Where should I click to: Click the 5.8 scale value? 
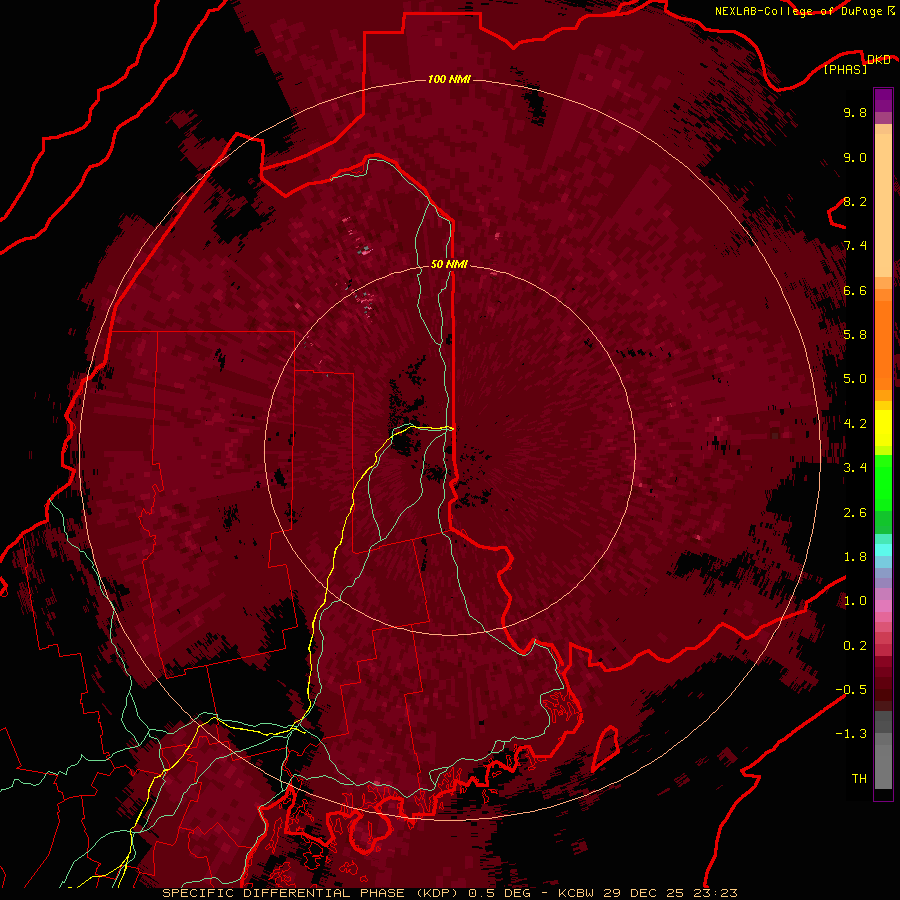pos(855,335)
